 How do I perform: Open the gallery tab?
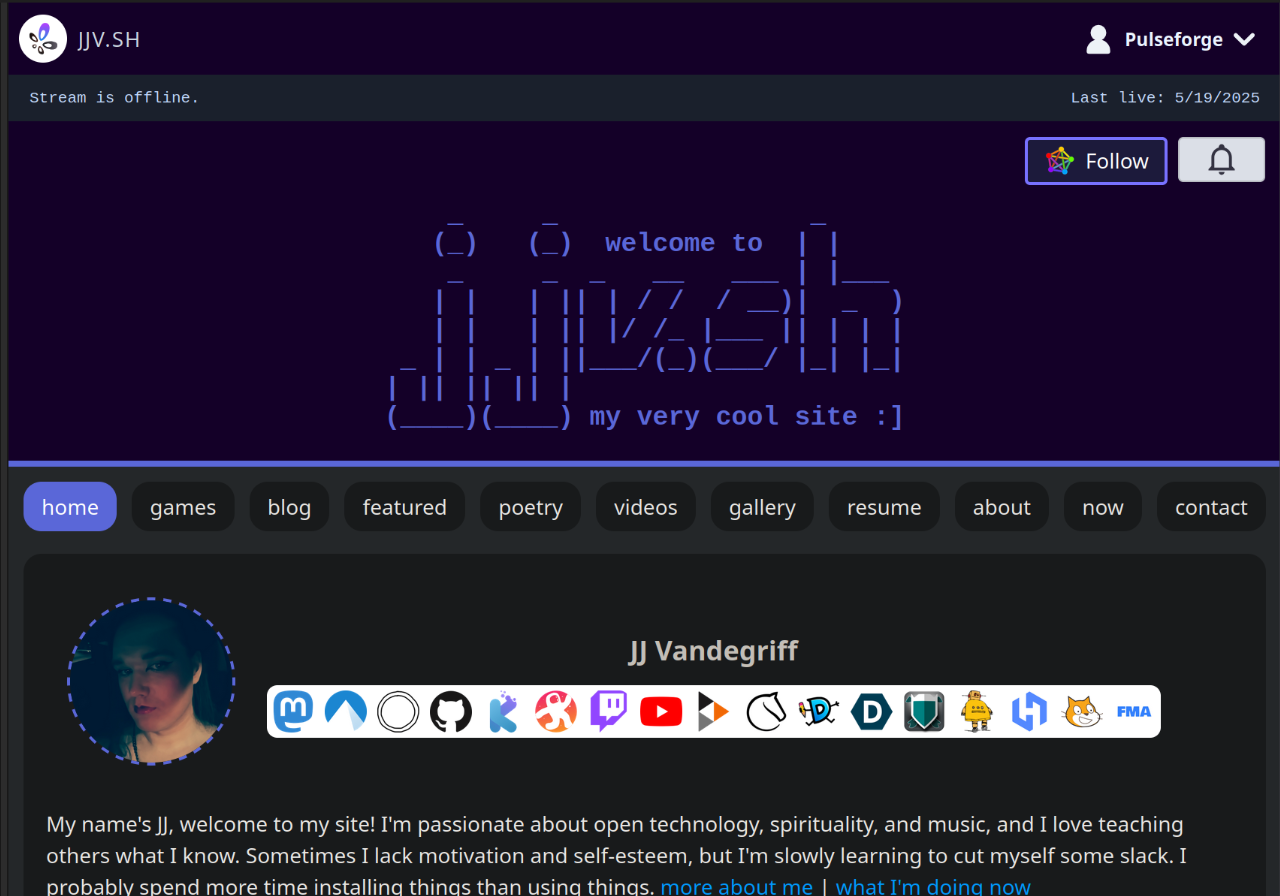pos(762,507)
